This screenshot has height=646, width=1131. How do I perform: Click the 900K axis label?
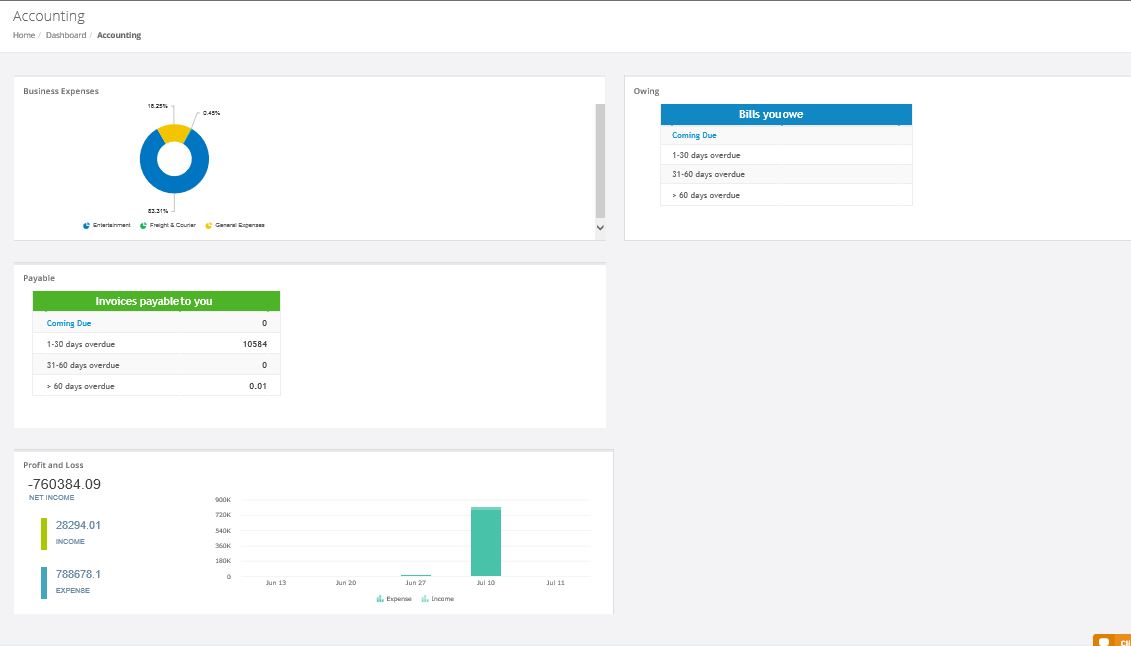[223, 500]
